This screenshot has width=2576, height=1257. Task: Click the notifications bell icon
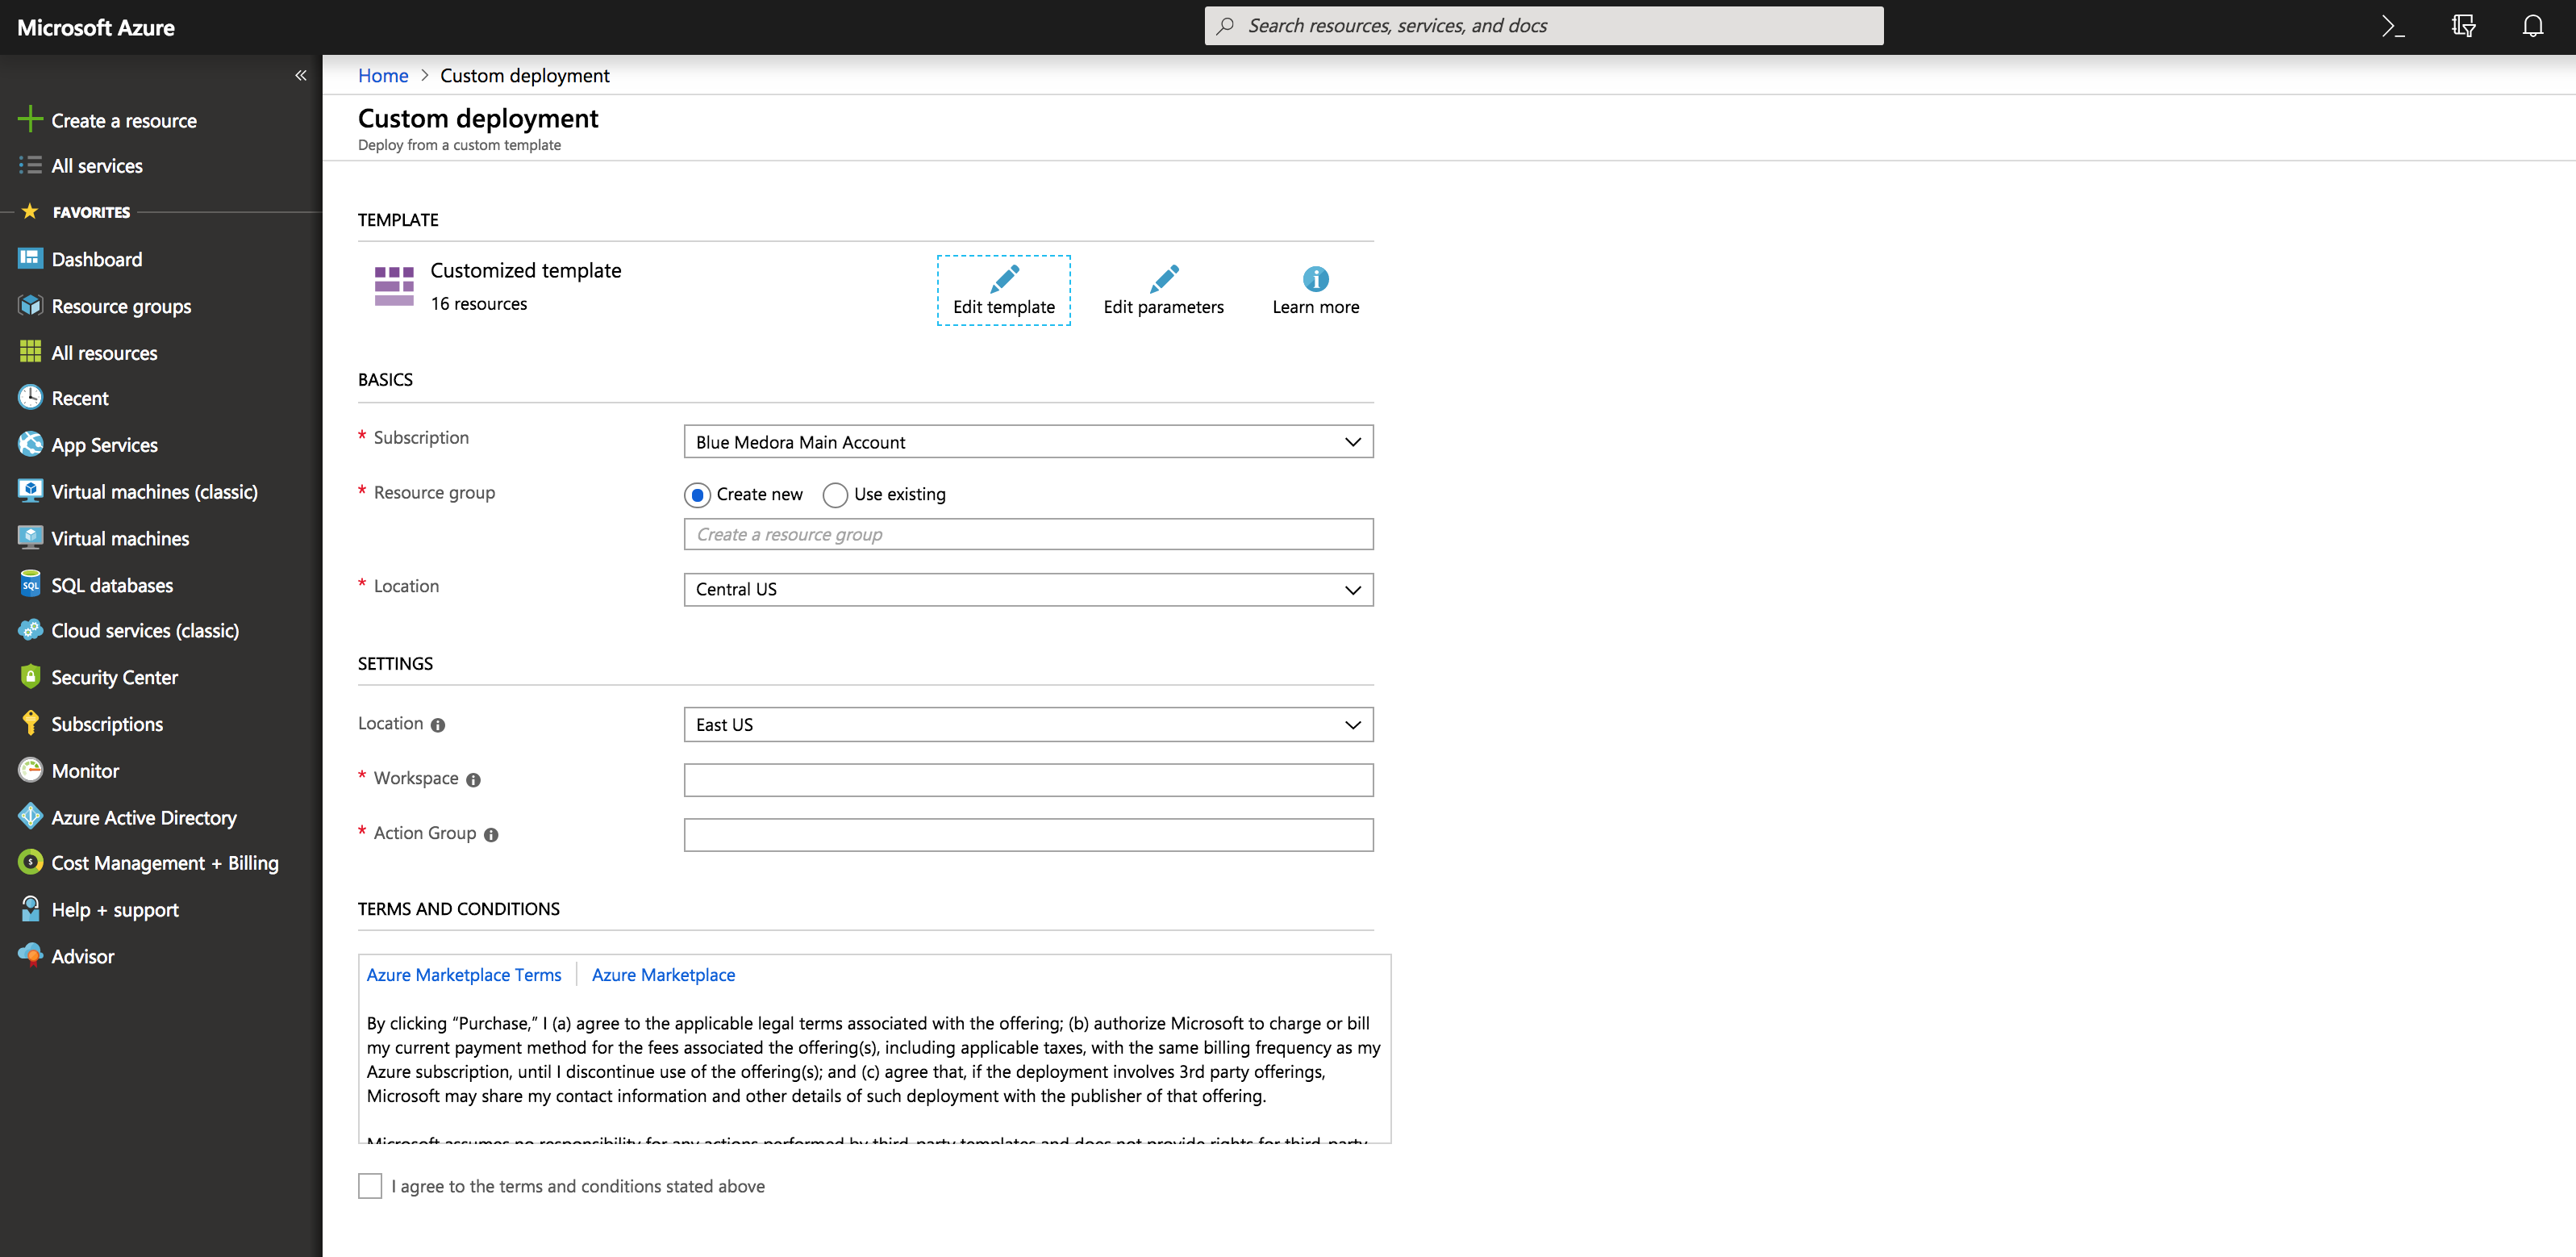coord(2532,27)
